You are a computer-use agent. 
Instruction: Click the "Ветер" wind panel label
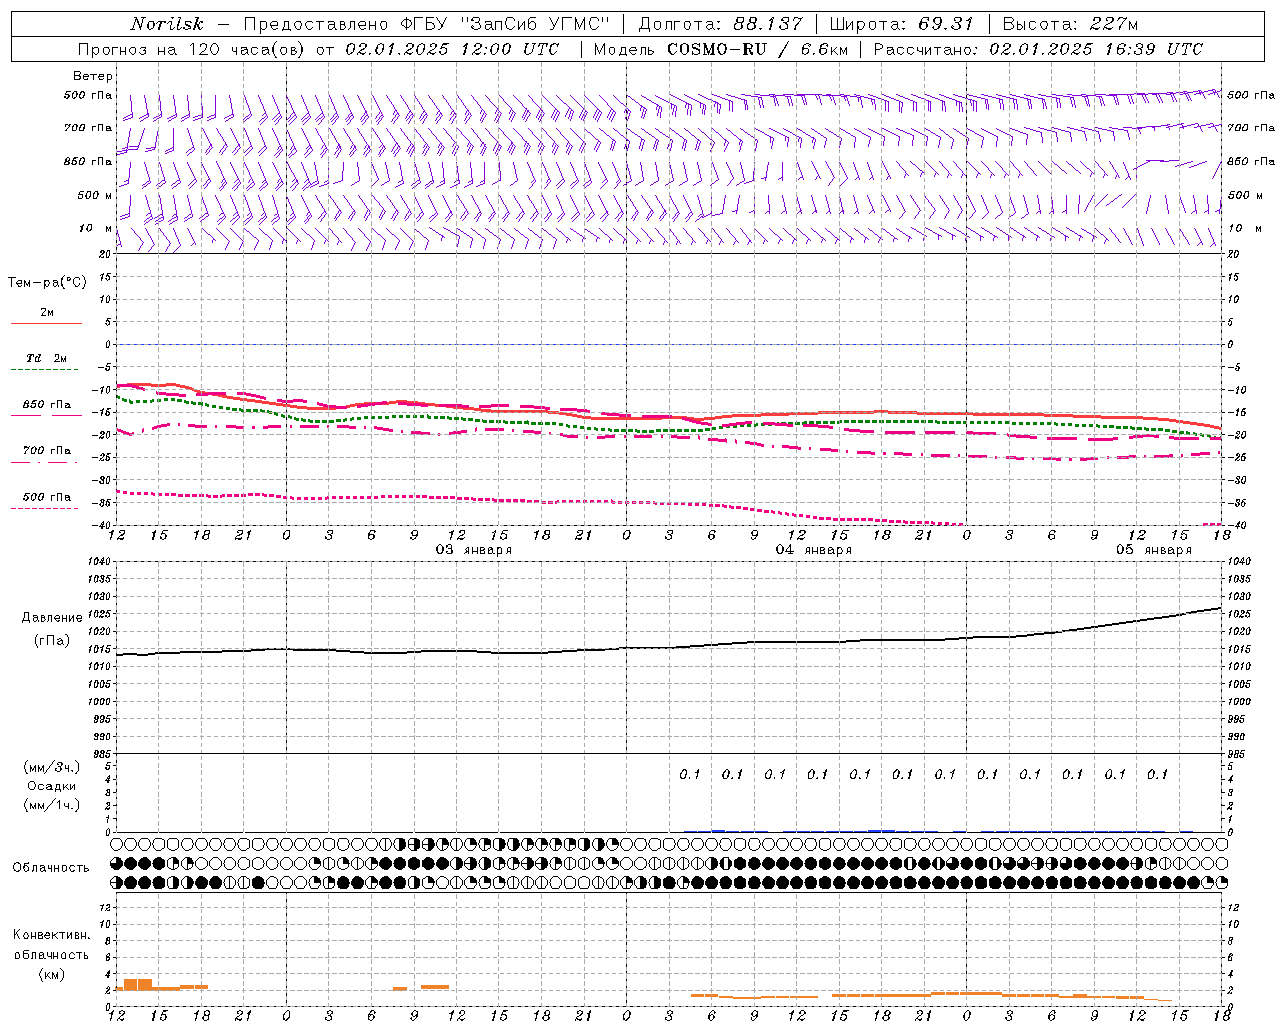[93, 76]
